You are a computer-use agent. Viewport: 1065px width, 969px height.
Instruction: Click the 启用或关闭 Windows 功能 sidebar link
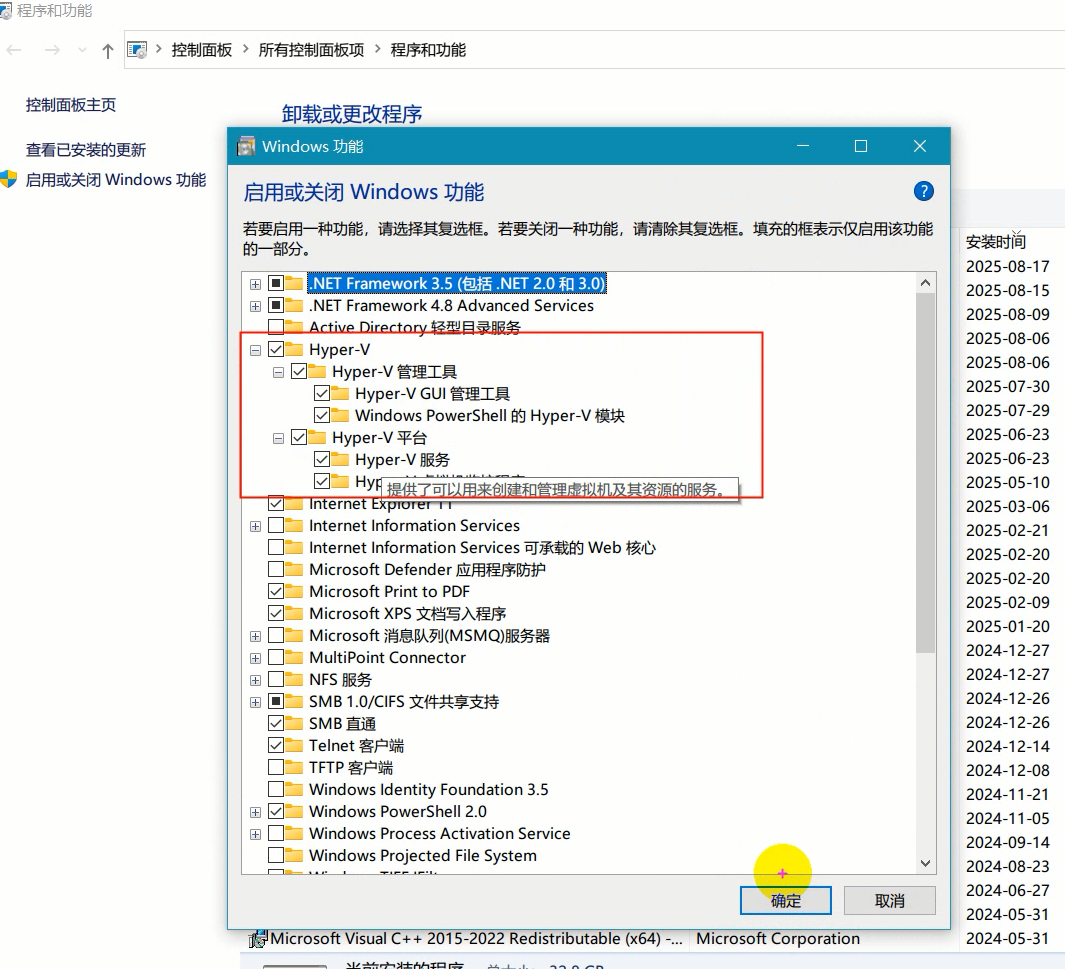[115, 180]
